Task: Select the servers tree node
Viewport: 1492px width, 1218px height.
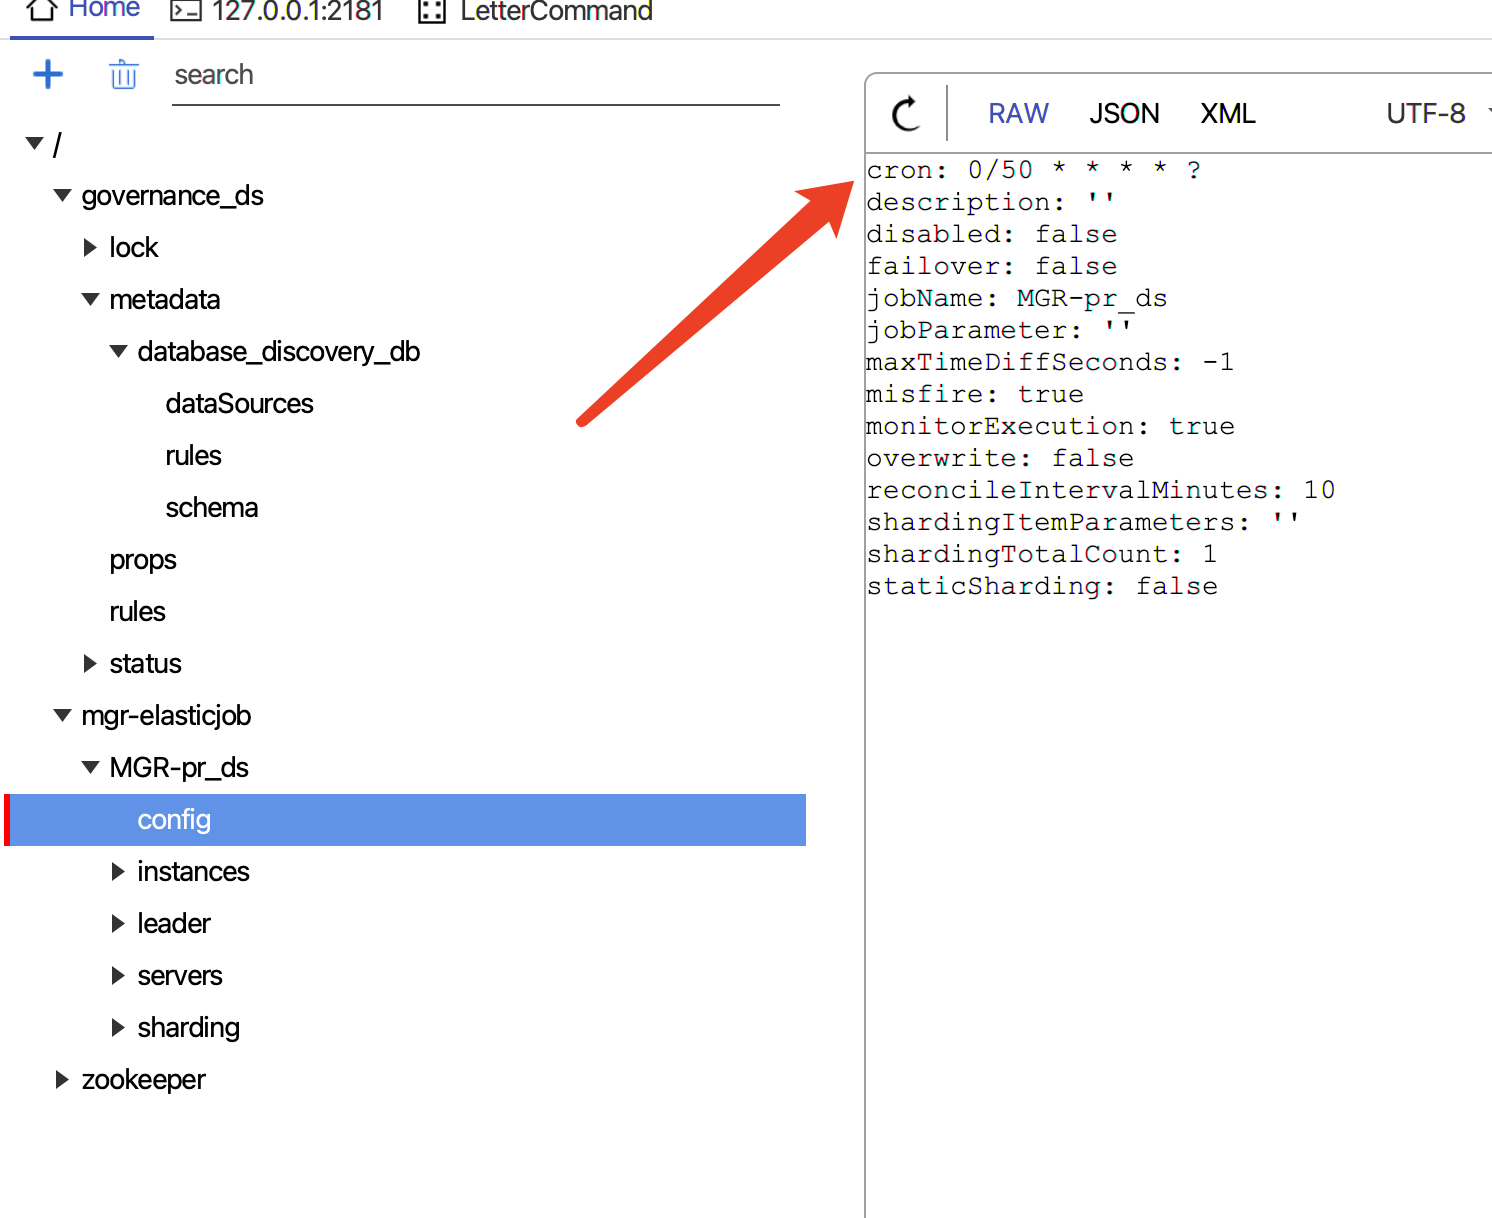Action: [x=180, y=975]
